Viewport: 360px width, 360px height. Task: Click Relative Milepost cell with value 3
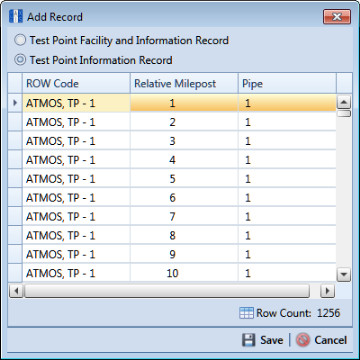[184, 141]
